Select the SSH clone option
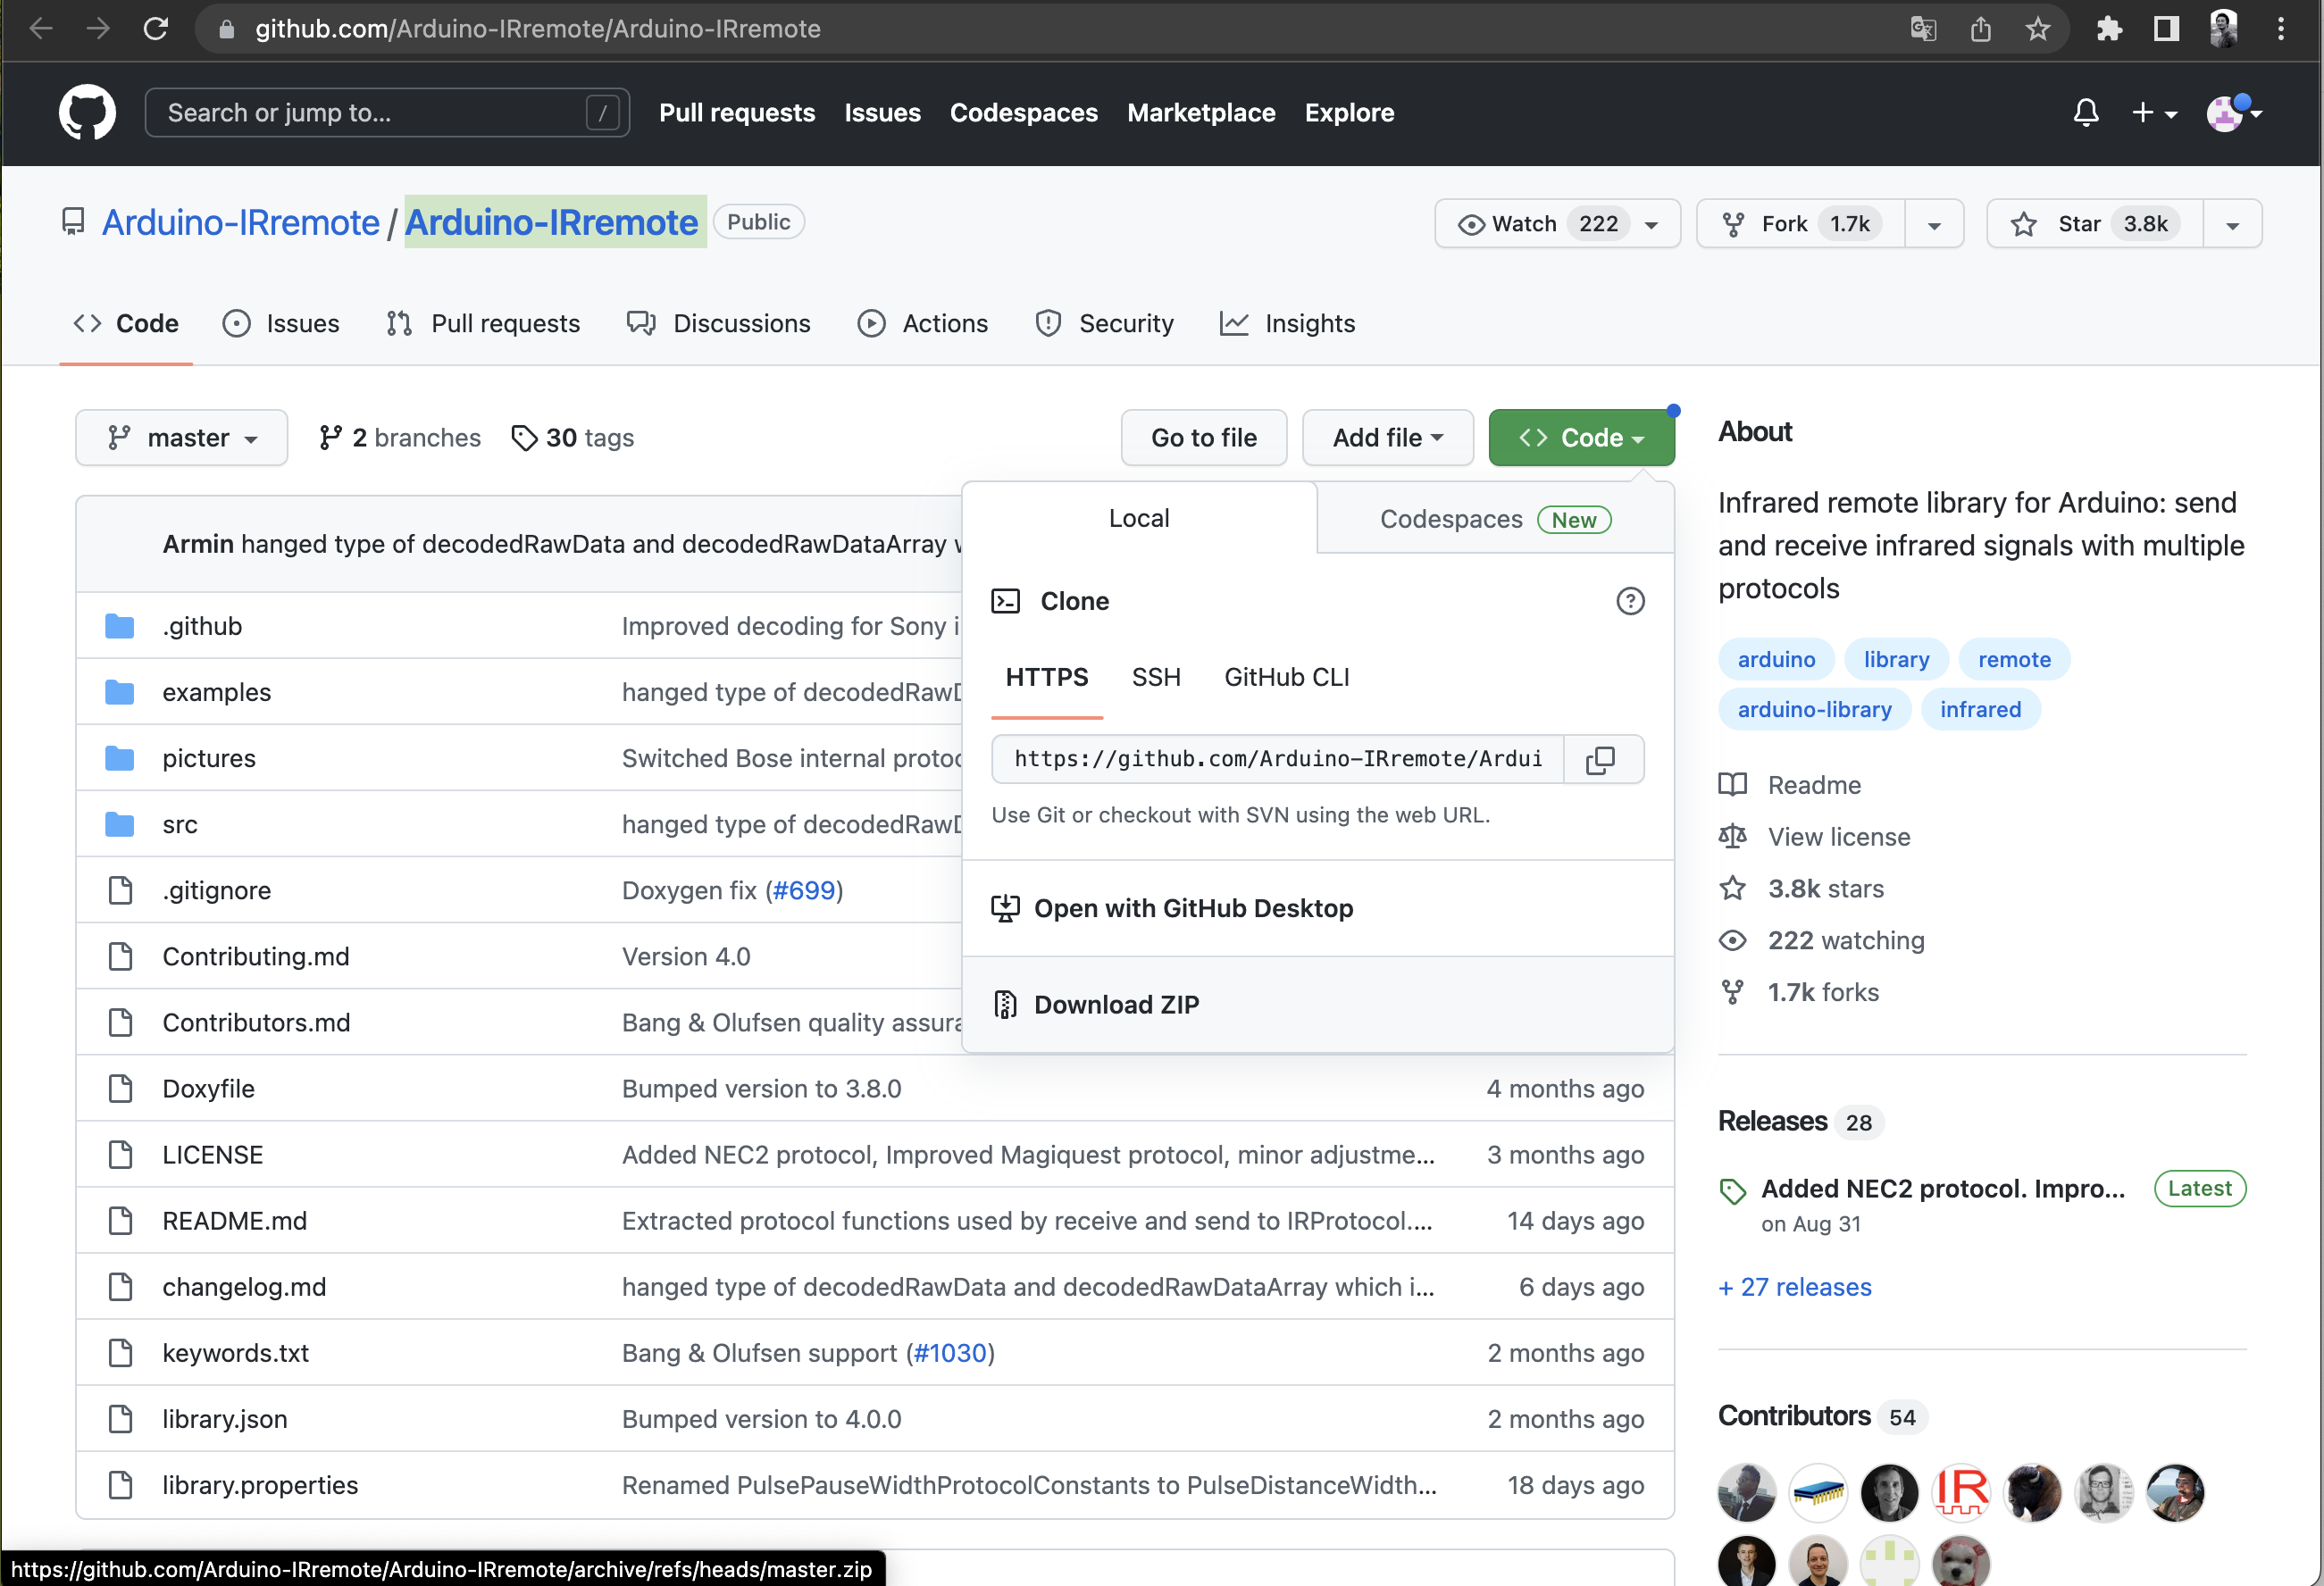 [1156, 677]
